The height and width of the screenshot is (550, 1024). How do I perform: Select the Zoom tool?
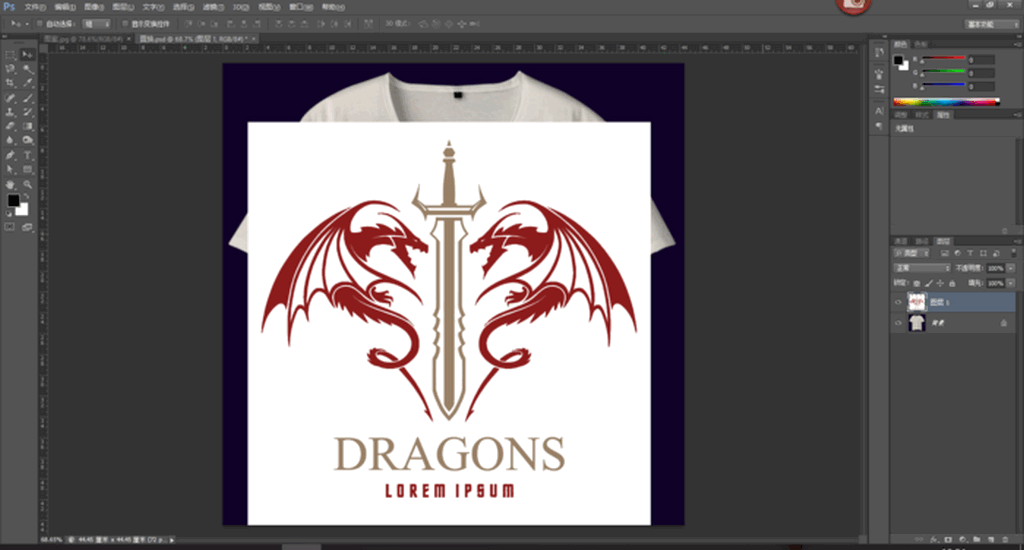pyautogui.click(x=27, y=185)
